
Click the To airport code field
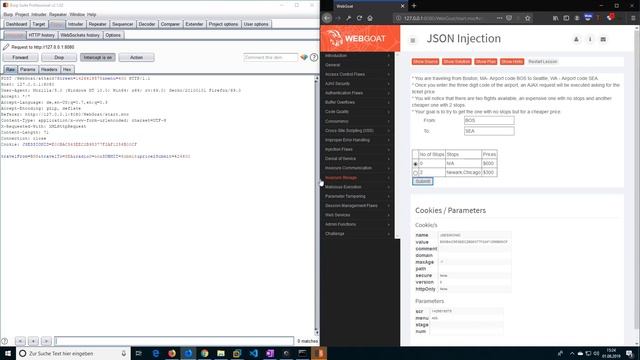(489, 131)
